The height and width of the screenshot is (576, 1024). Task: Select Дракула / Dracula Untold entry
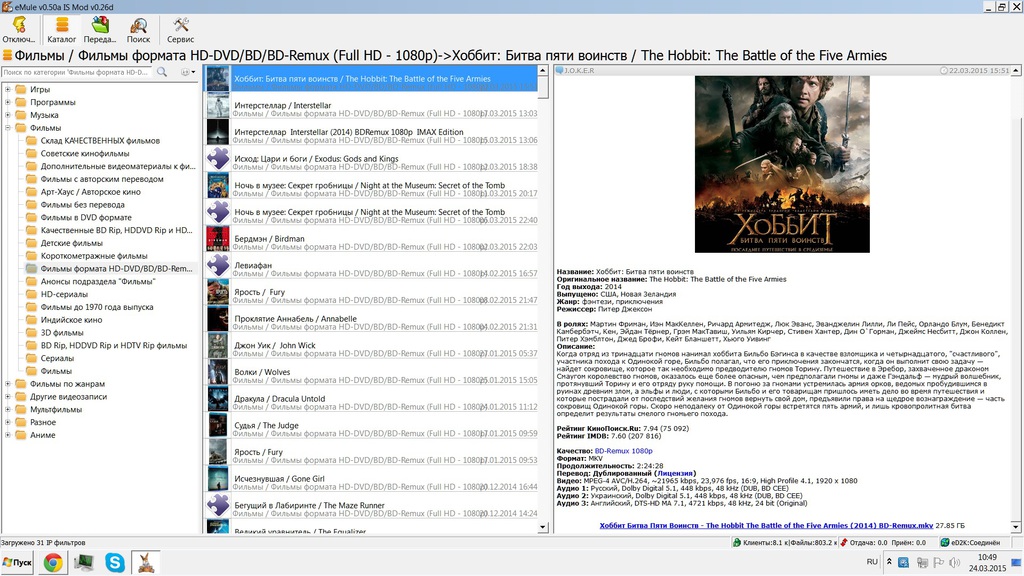click(371, 399)
